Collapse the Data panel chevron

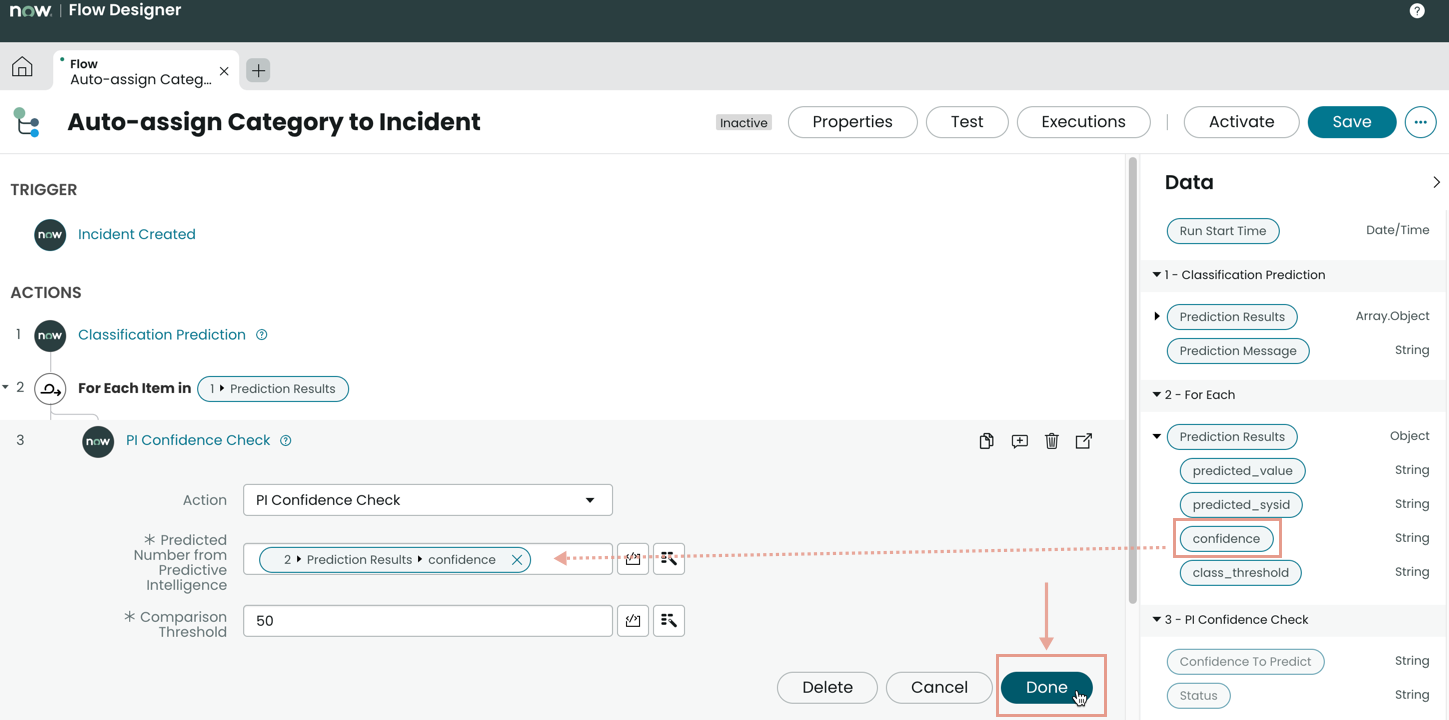1436,182
